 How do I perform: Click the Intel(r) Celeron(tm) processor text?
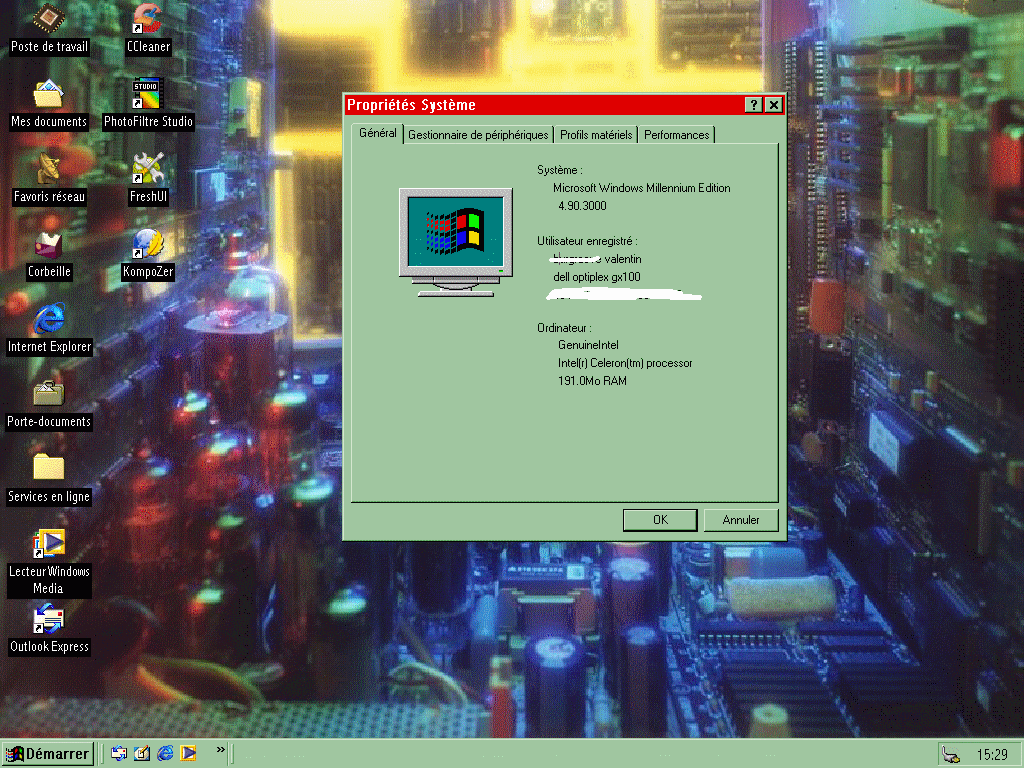click(625, 363)
